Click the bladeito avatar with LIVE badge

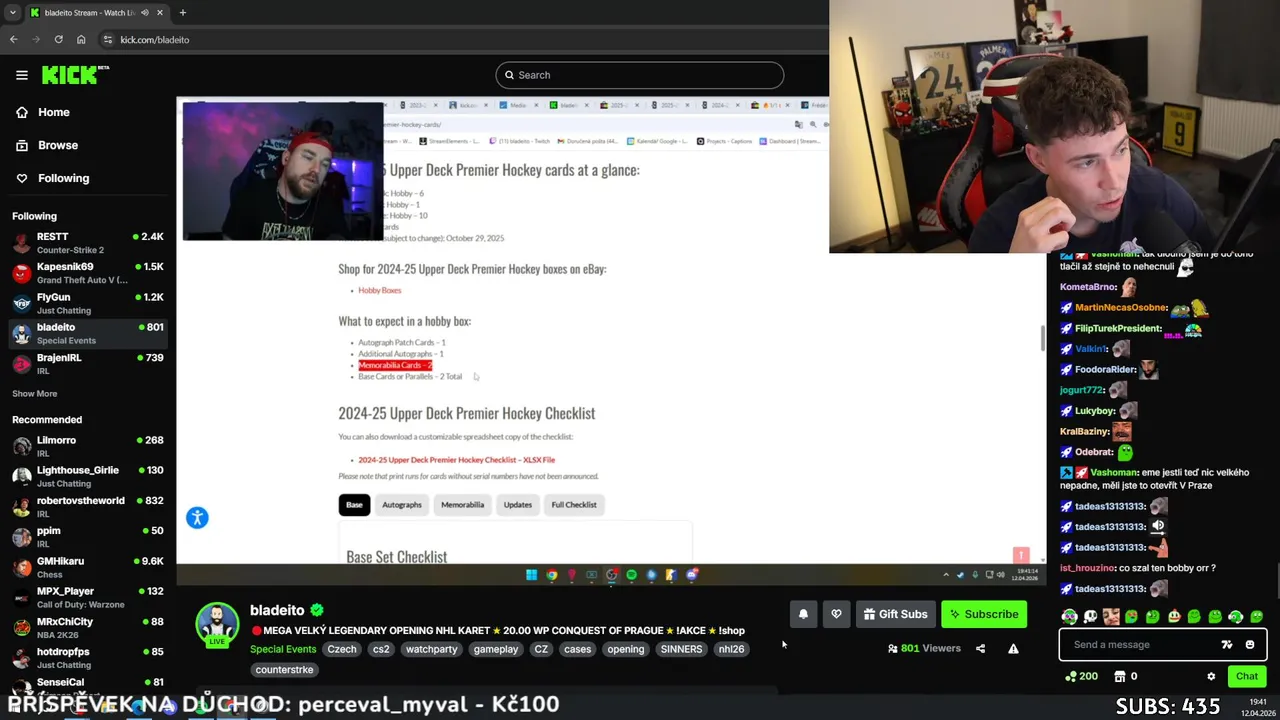pos(217,624)
